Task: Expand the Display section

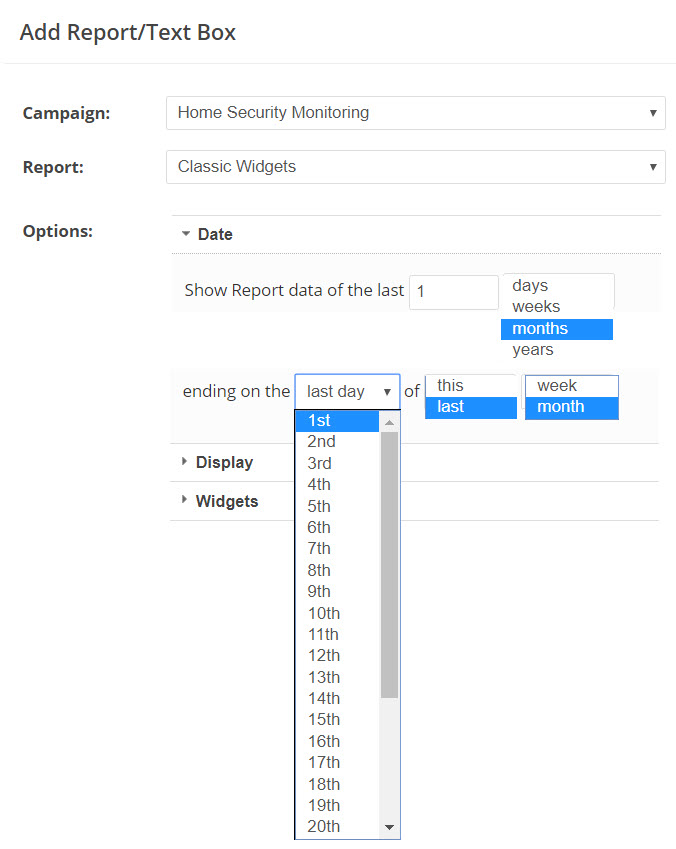Action: click(224, 463)
